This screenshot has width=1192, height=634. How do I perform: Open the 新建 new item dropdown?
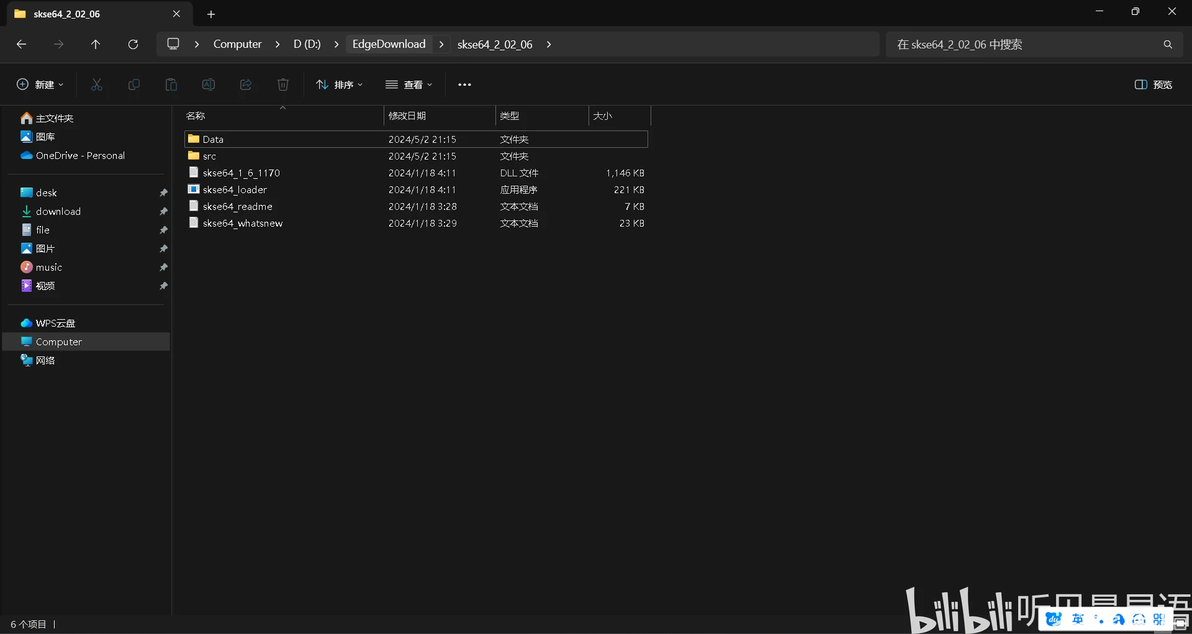pyautogui.click(x=40, y=84)
